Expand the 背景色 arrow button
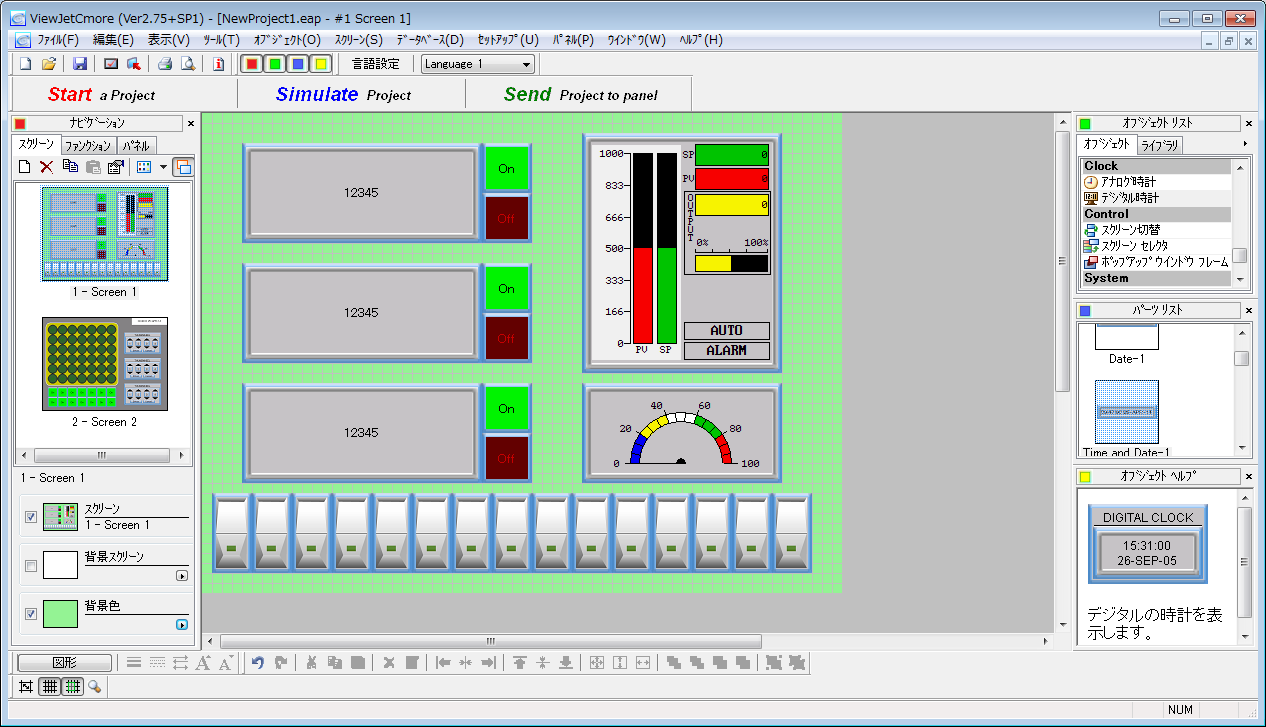The width and height of the screenshot is (1266, 727). [x=182, y=625]
